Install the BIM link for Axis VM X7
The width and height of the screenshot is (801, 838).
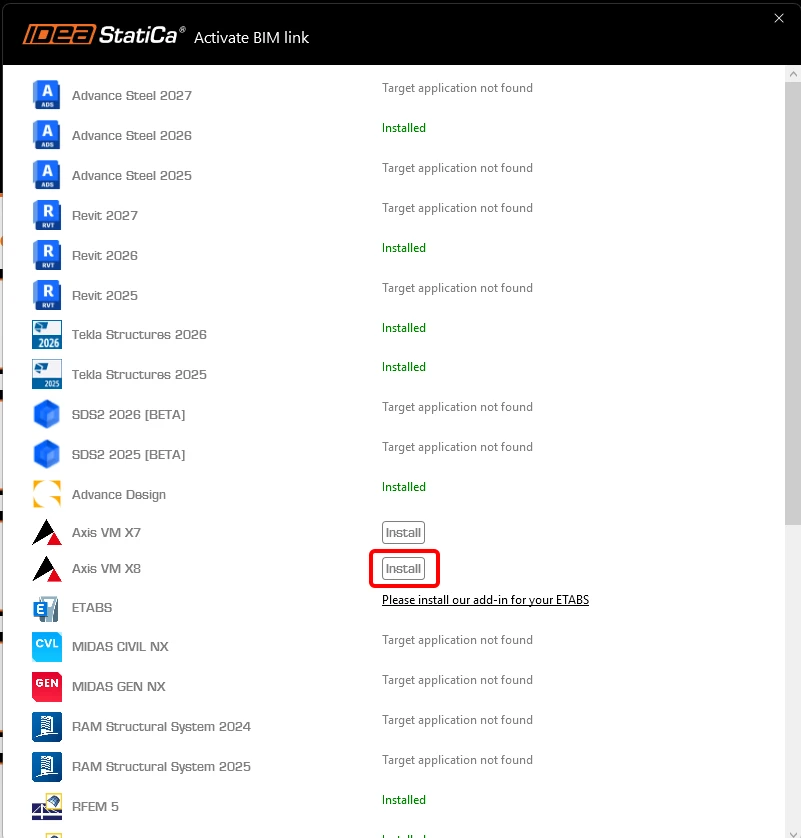point(403,532)
